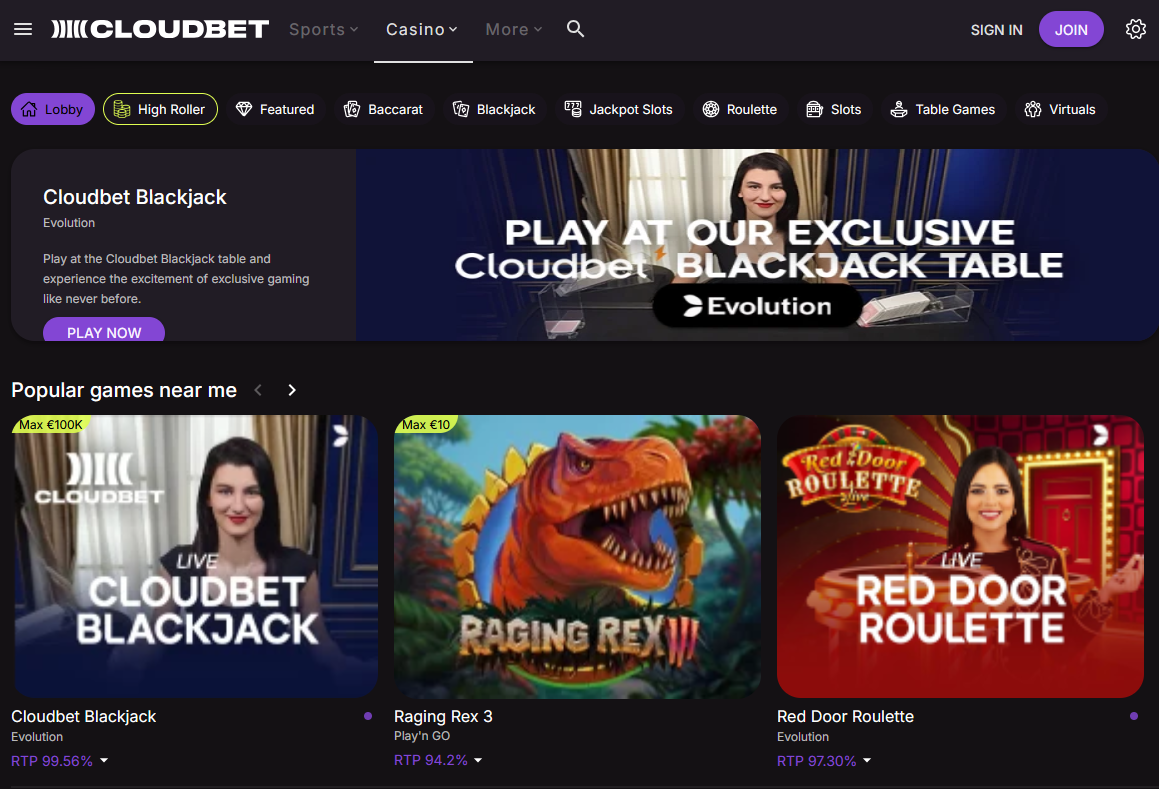Image resolution: width=1159 pixels, height=789 pixels.
Task: Click the Cloudbet logo
Action: [160, 29]
